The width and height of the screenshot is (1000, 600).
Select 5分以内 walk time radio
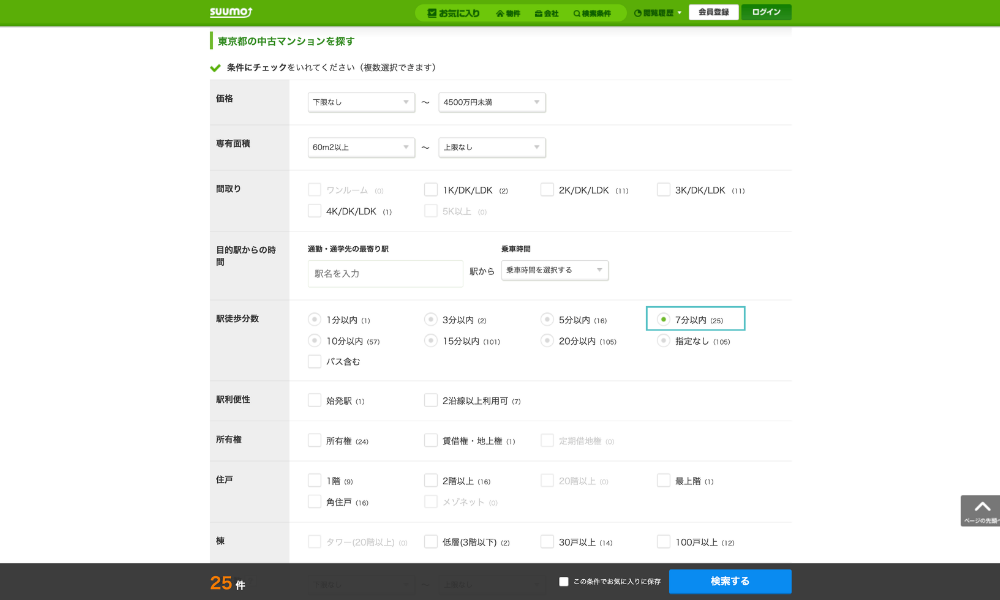tap(547, 319)
